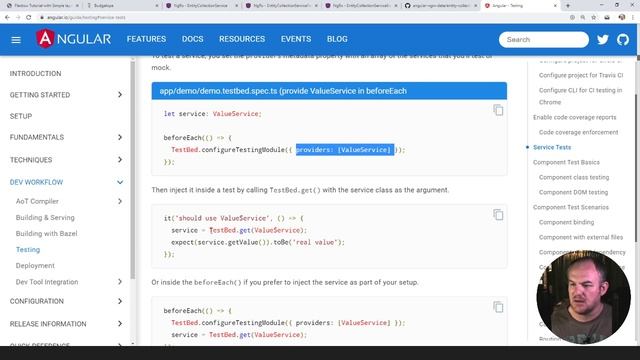Screen dimensions: 640x360
Task: Open the Introduction sidebar link
Action: (36, 73)
